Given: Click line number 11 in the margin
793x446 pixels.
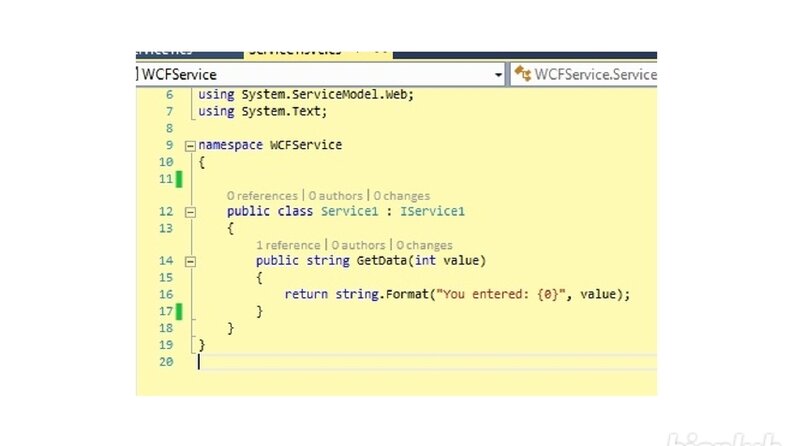Looking at the screenshot, I should coord(166,179).
